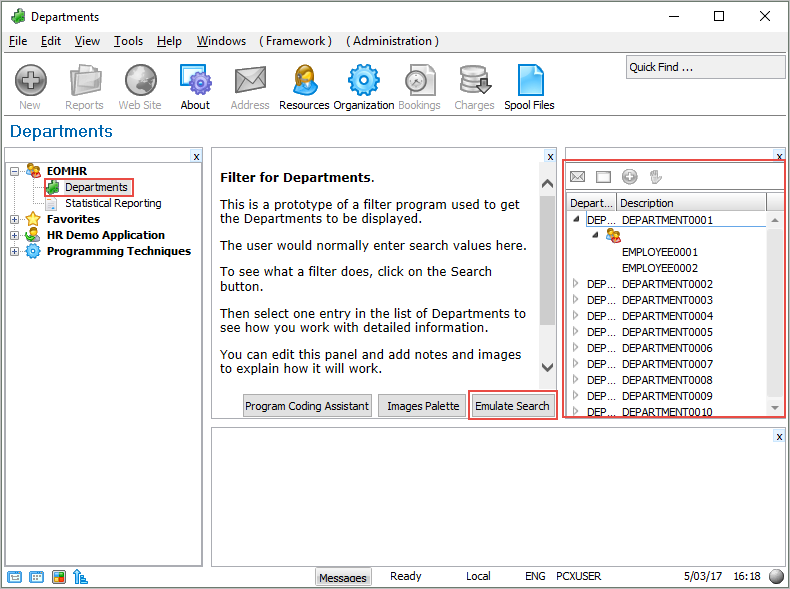790x589 pixels.
Task: Toggle the Messages button in status bar
Action: pos(343,577)
